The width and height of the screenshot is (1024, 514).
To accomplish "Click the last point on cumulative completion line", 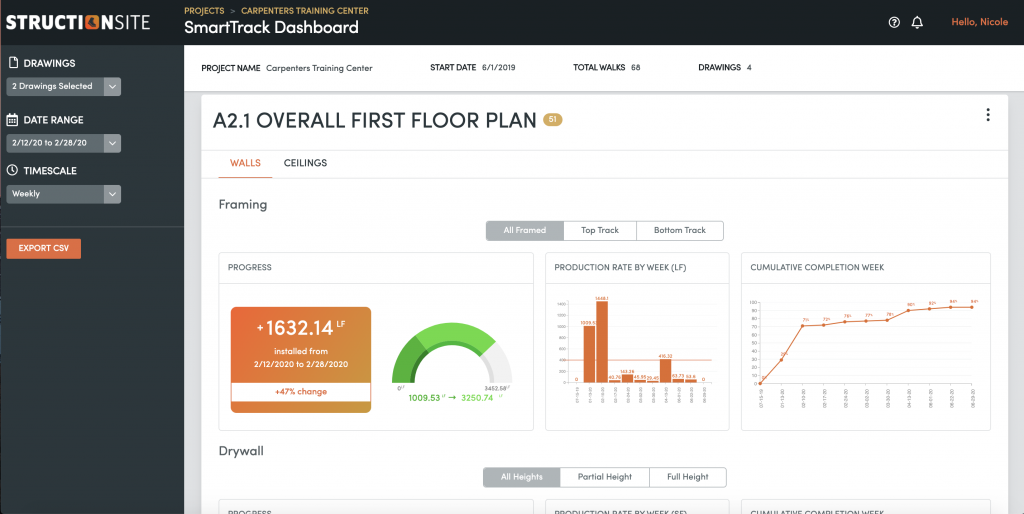I will coord(974,307).
